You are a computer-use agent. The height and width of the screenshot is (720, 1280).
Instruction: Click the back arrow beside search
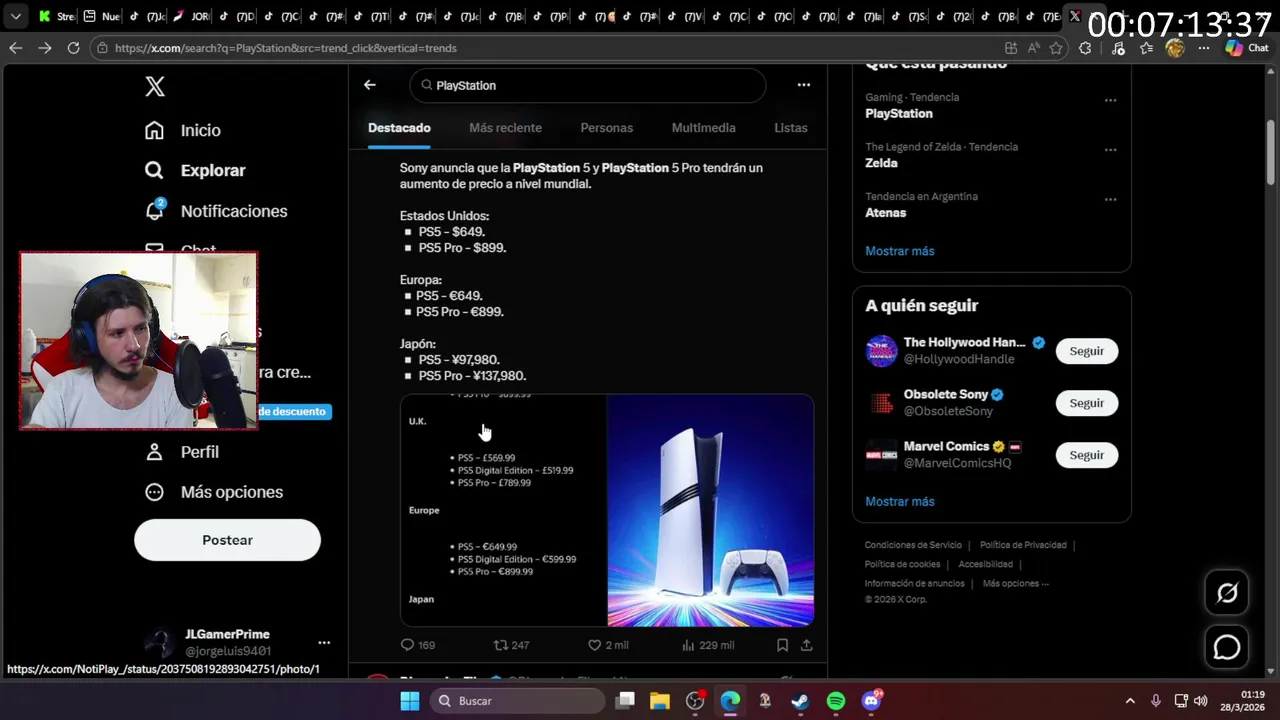[x=370, y=85]
